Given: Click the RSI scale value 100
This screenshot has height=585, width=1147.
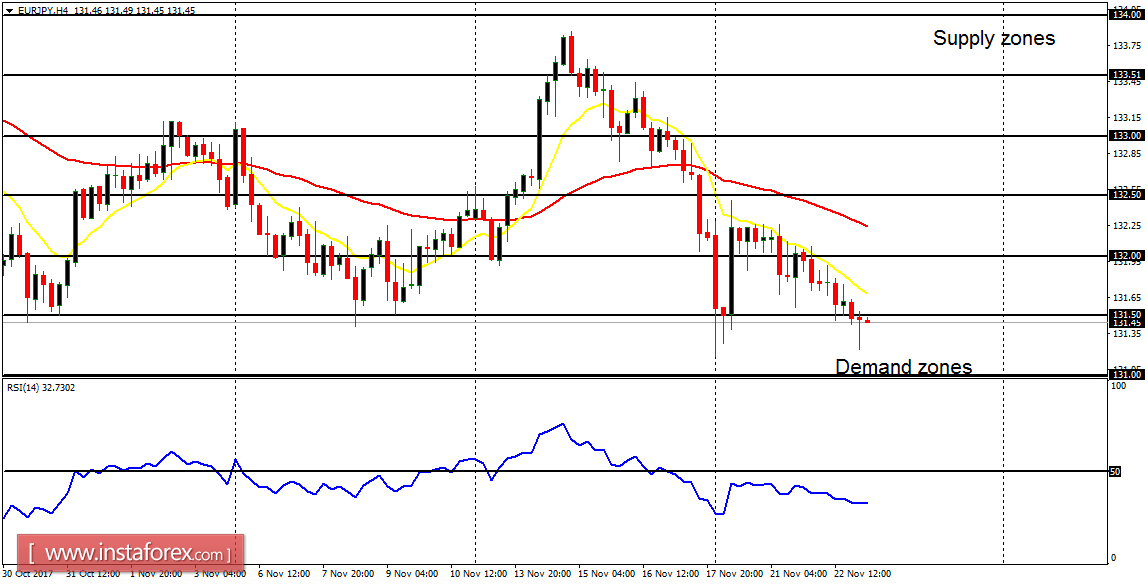Looking at the screenshot, I should pos(1118,386).
